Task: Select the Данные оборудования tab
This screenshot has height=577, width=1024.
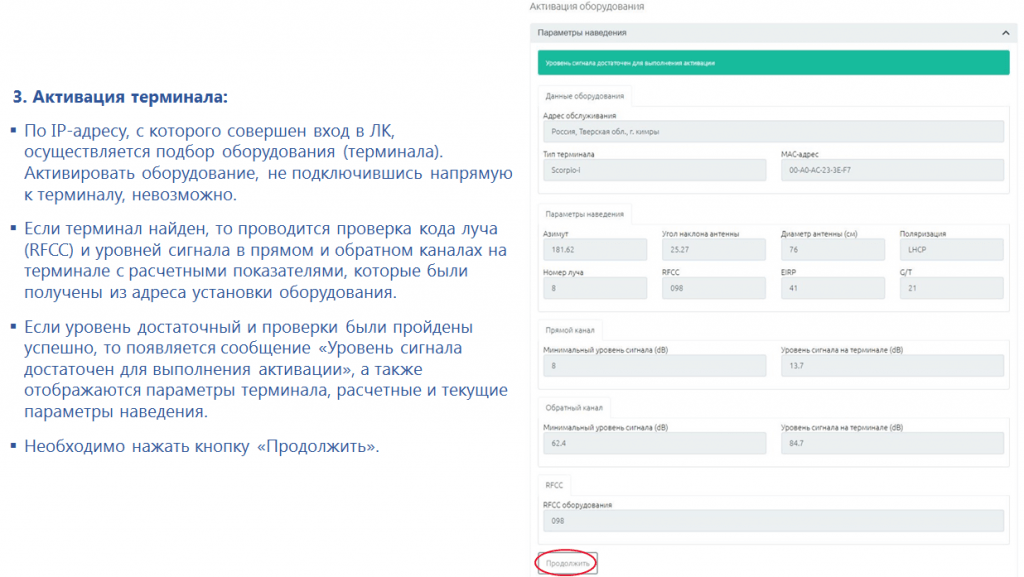Action: pyautogui.click(x=585, y=96)
